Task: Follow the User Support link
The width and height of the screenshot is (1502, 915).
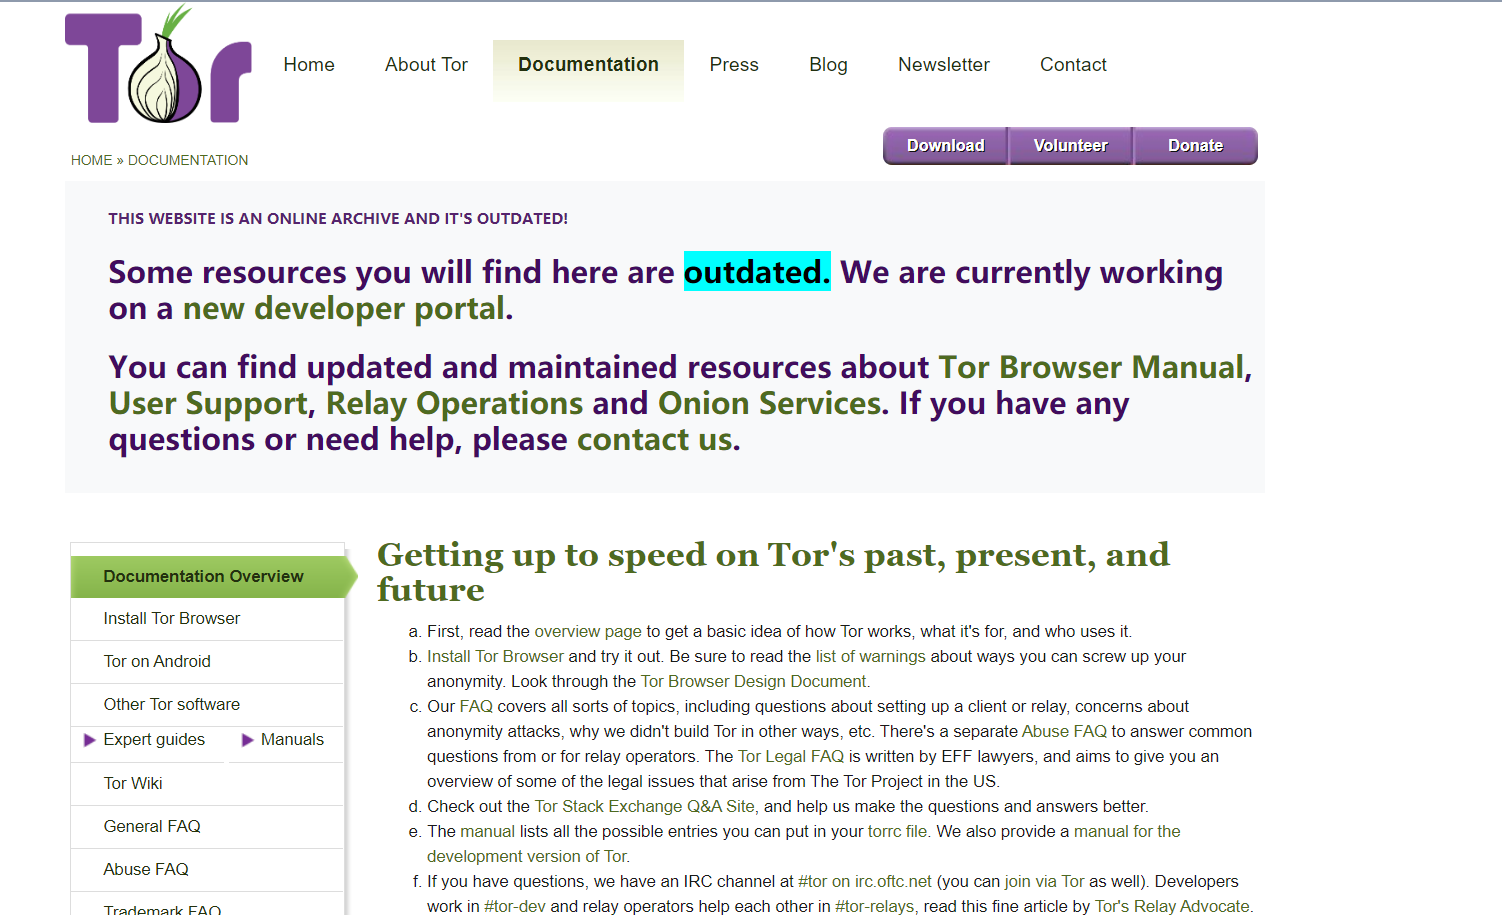Action: click(209, 403)
